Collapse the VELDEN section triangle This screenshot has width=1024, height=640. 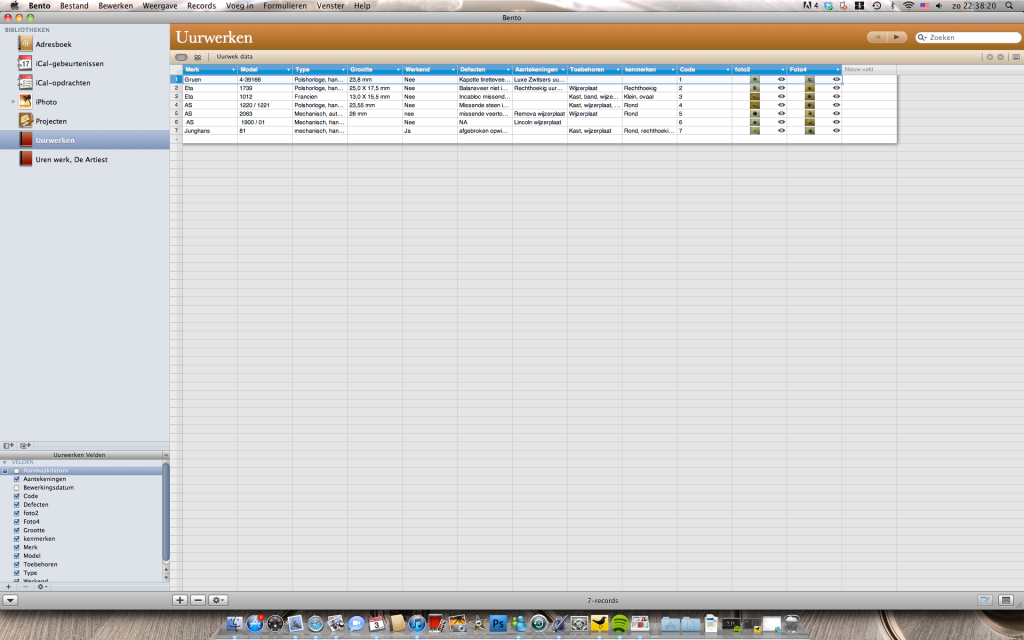click(x=5, y=462)
